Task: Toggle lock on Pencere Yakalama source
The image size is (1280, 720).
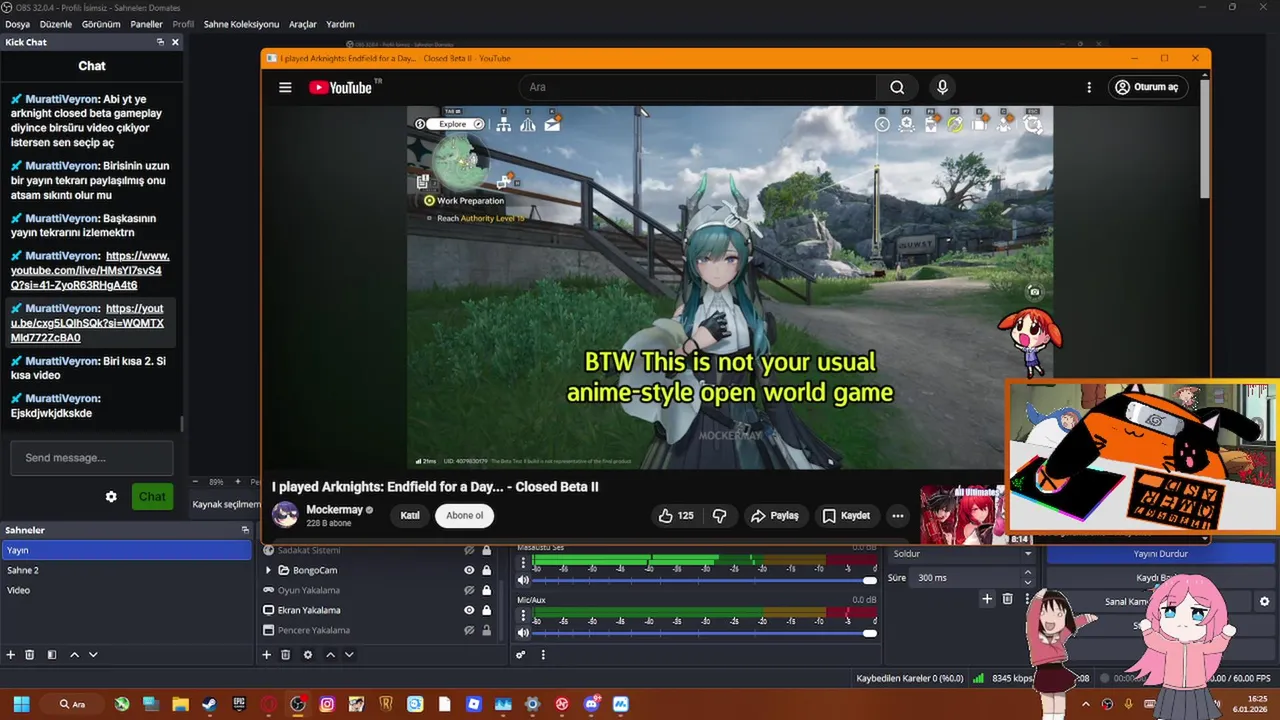Action: click(487, 630)
